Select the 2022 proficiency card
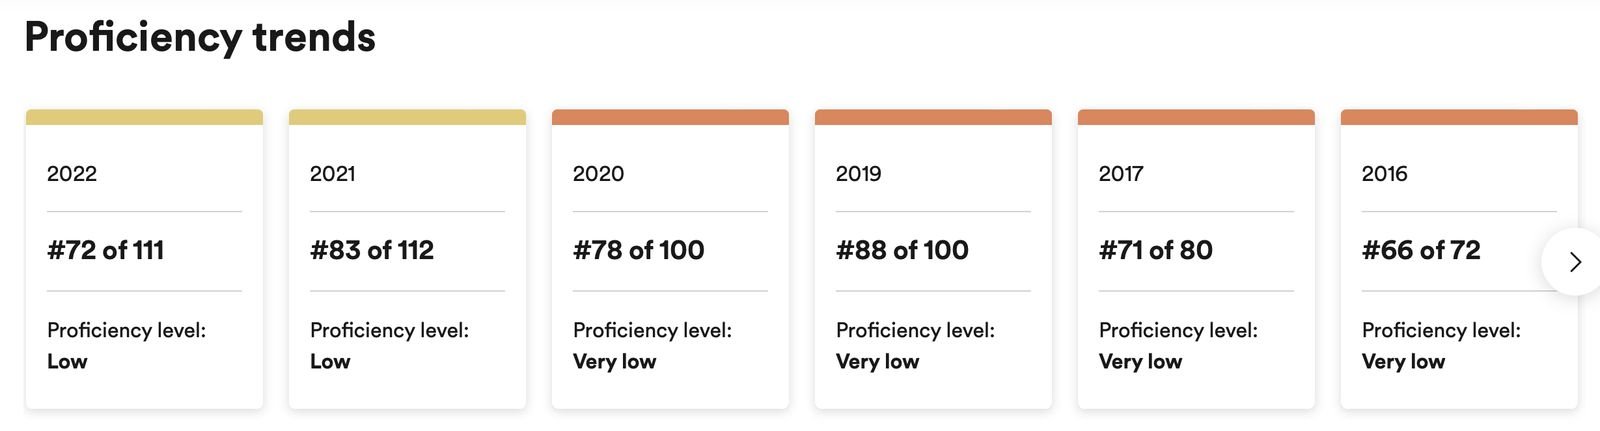 tap(144, 259)
